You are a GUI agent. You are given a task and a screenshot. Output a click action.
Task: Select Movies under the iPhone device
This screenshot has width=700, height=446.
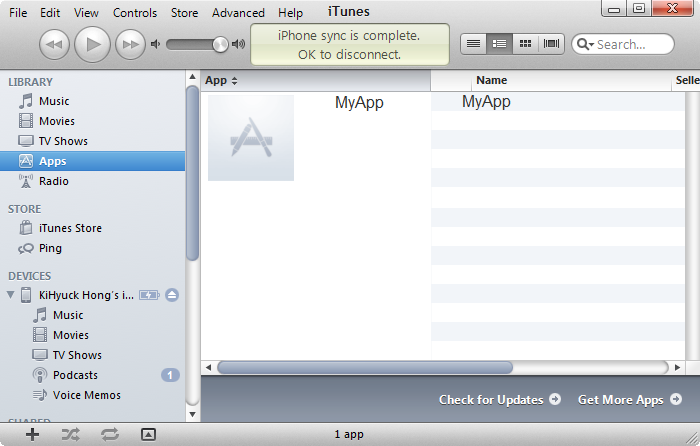pyautogui.click(x=92, y=335)
